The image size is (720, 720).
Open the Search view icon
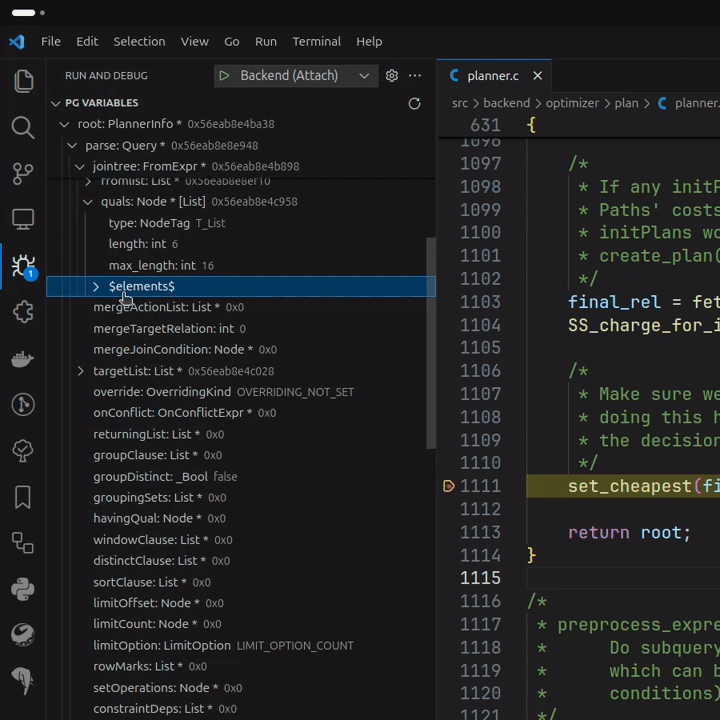coord(23,127)
